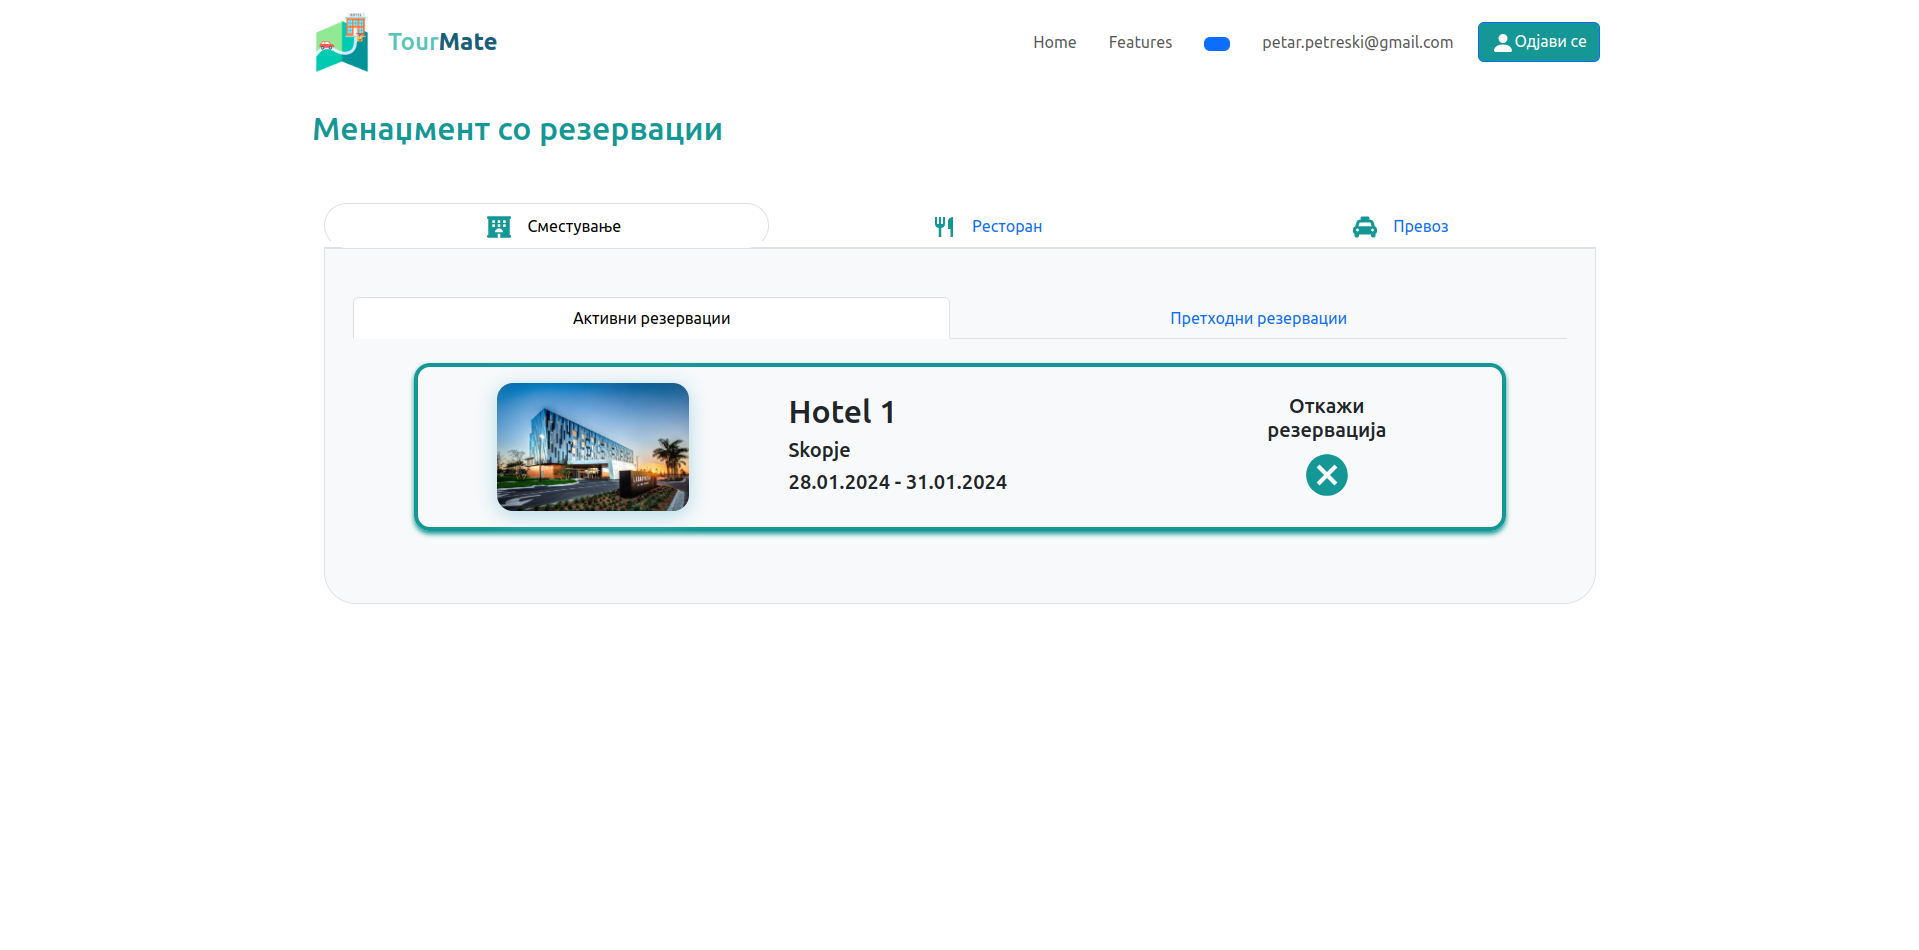Click the Hotel 1 photo thumbnail
This screenshot has height=950, width=1919.
[593, 447]
